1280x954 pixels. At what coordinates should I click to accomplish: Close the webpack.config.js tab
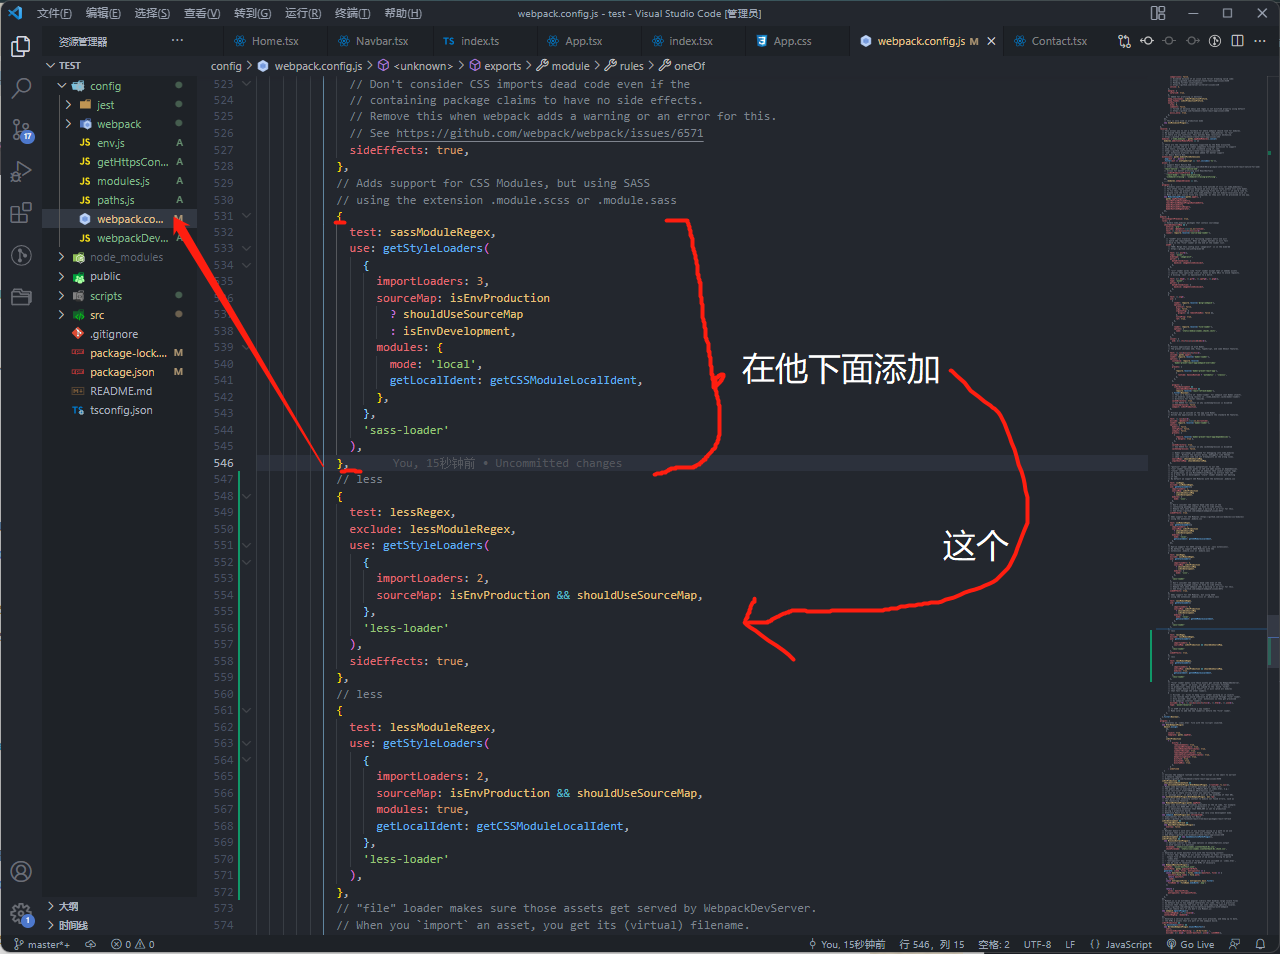coord(991,41)
